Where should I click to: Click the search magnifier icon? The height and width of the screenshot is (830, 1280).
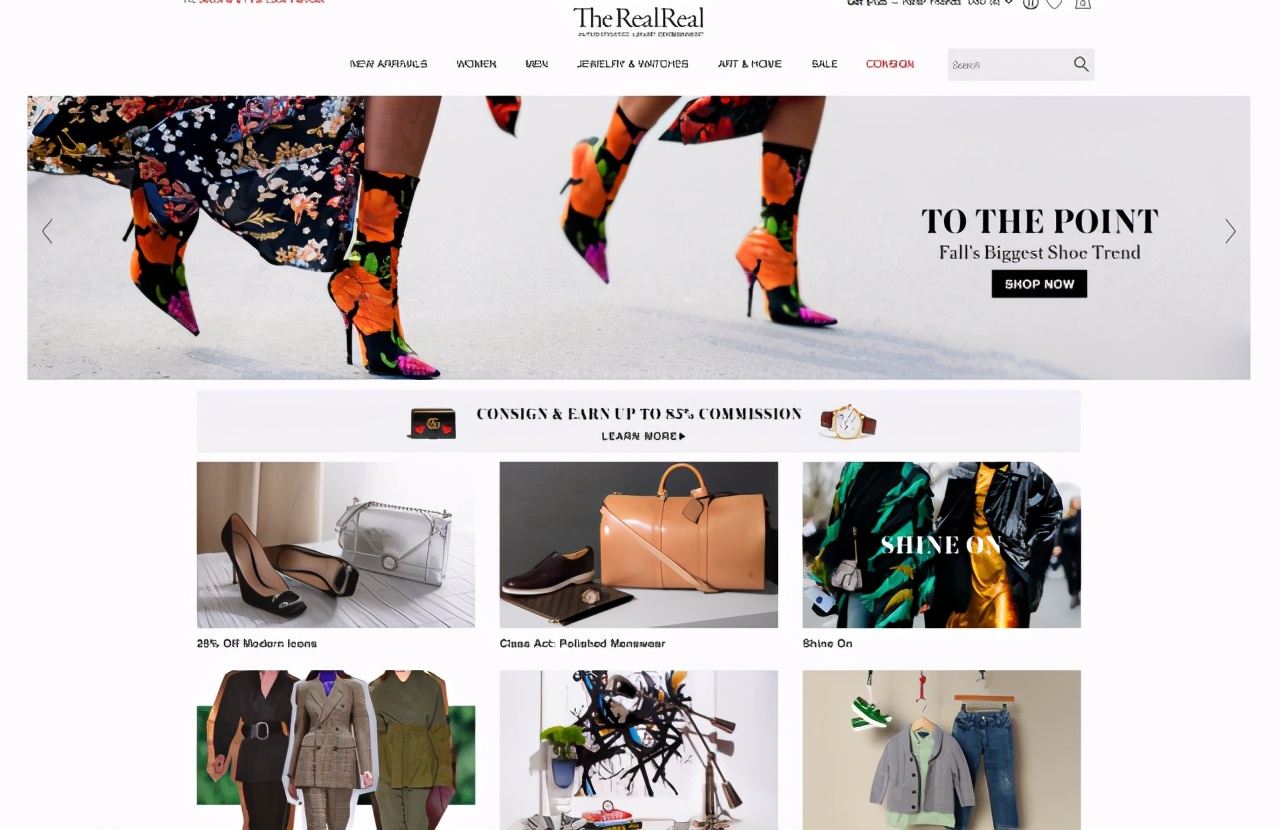coord(1081,64)
